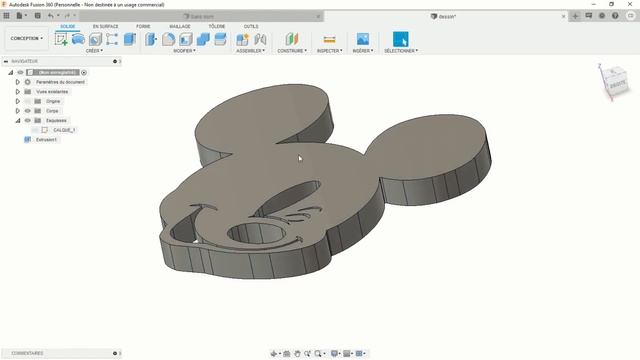Open the File menu icon

click(x=20, y=16)
